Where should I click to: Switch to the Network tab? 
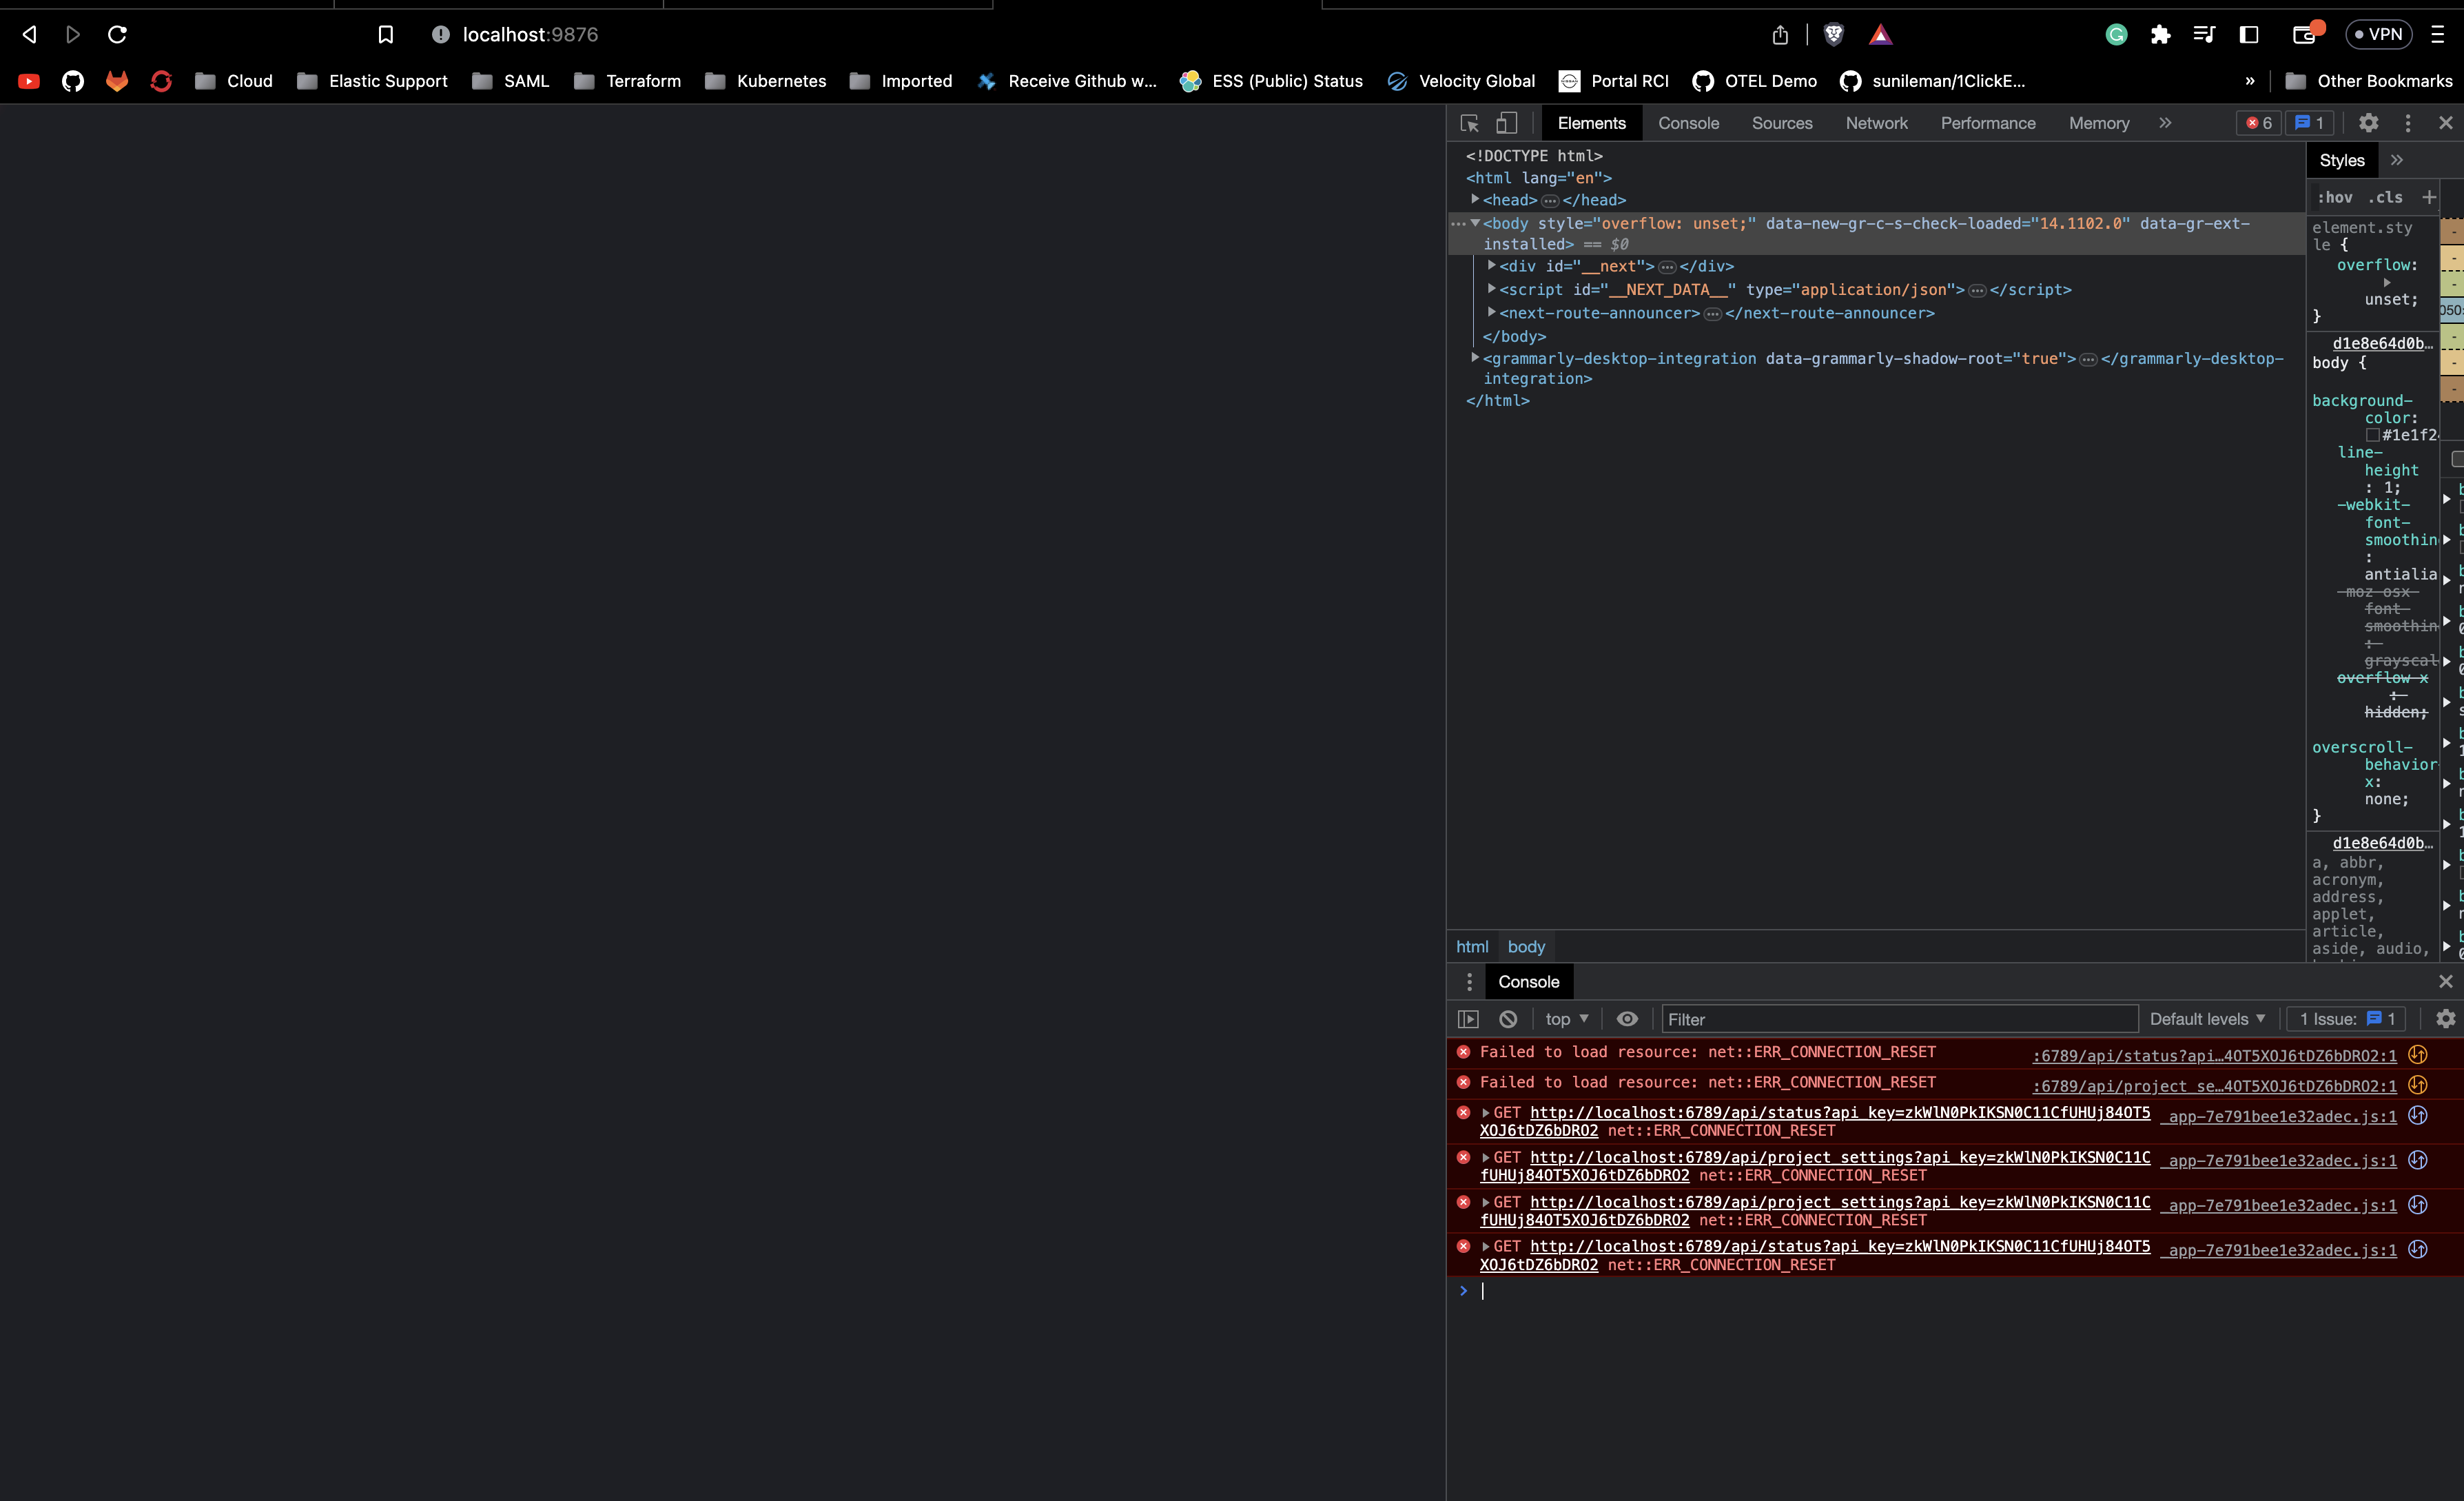1876,123
